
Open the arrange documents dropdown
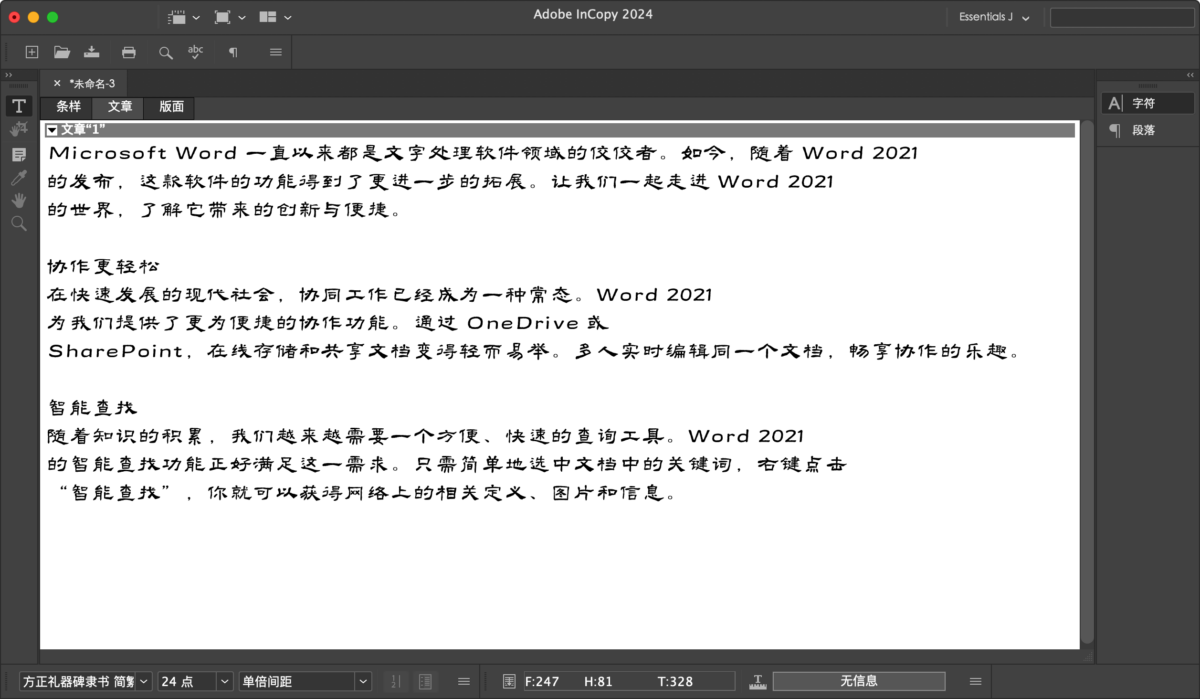[x=275, y=17]
